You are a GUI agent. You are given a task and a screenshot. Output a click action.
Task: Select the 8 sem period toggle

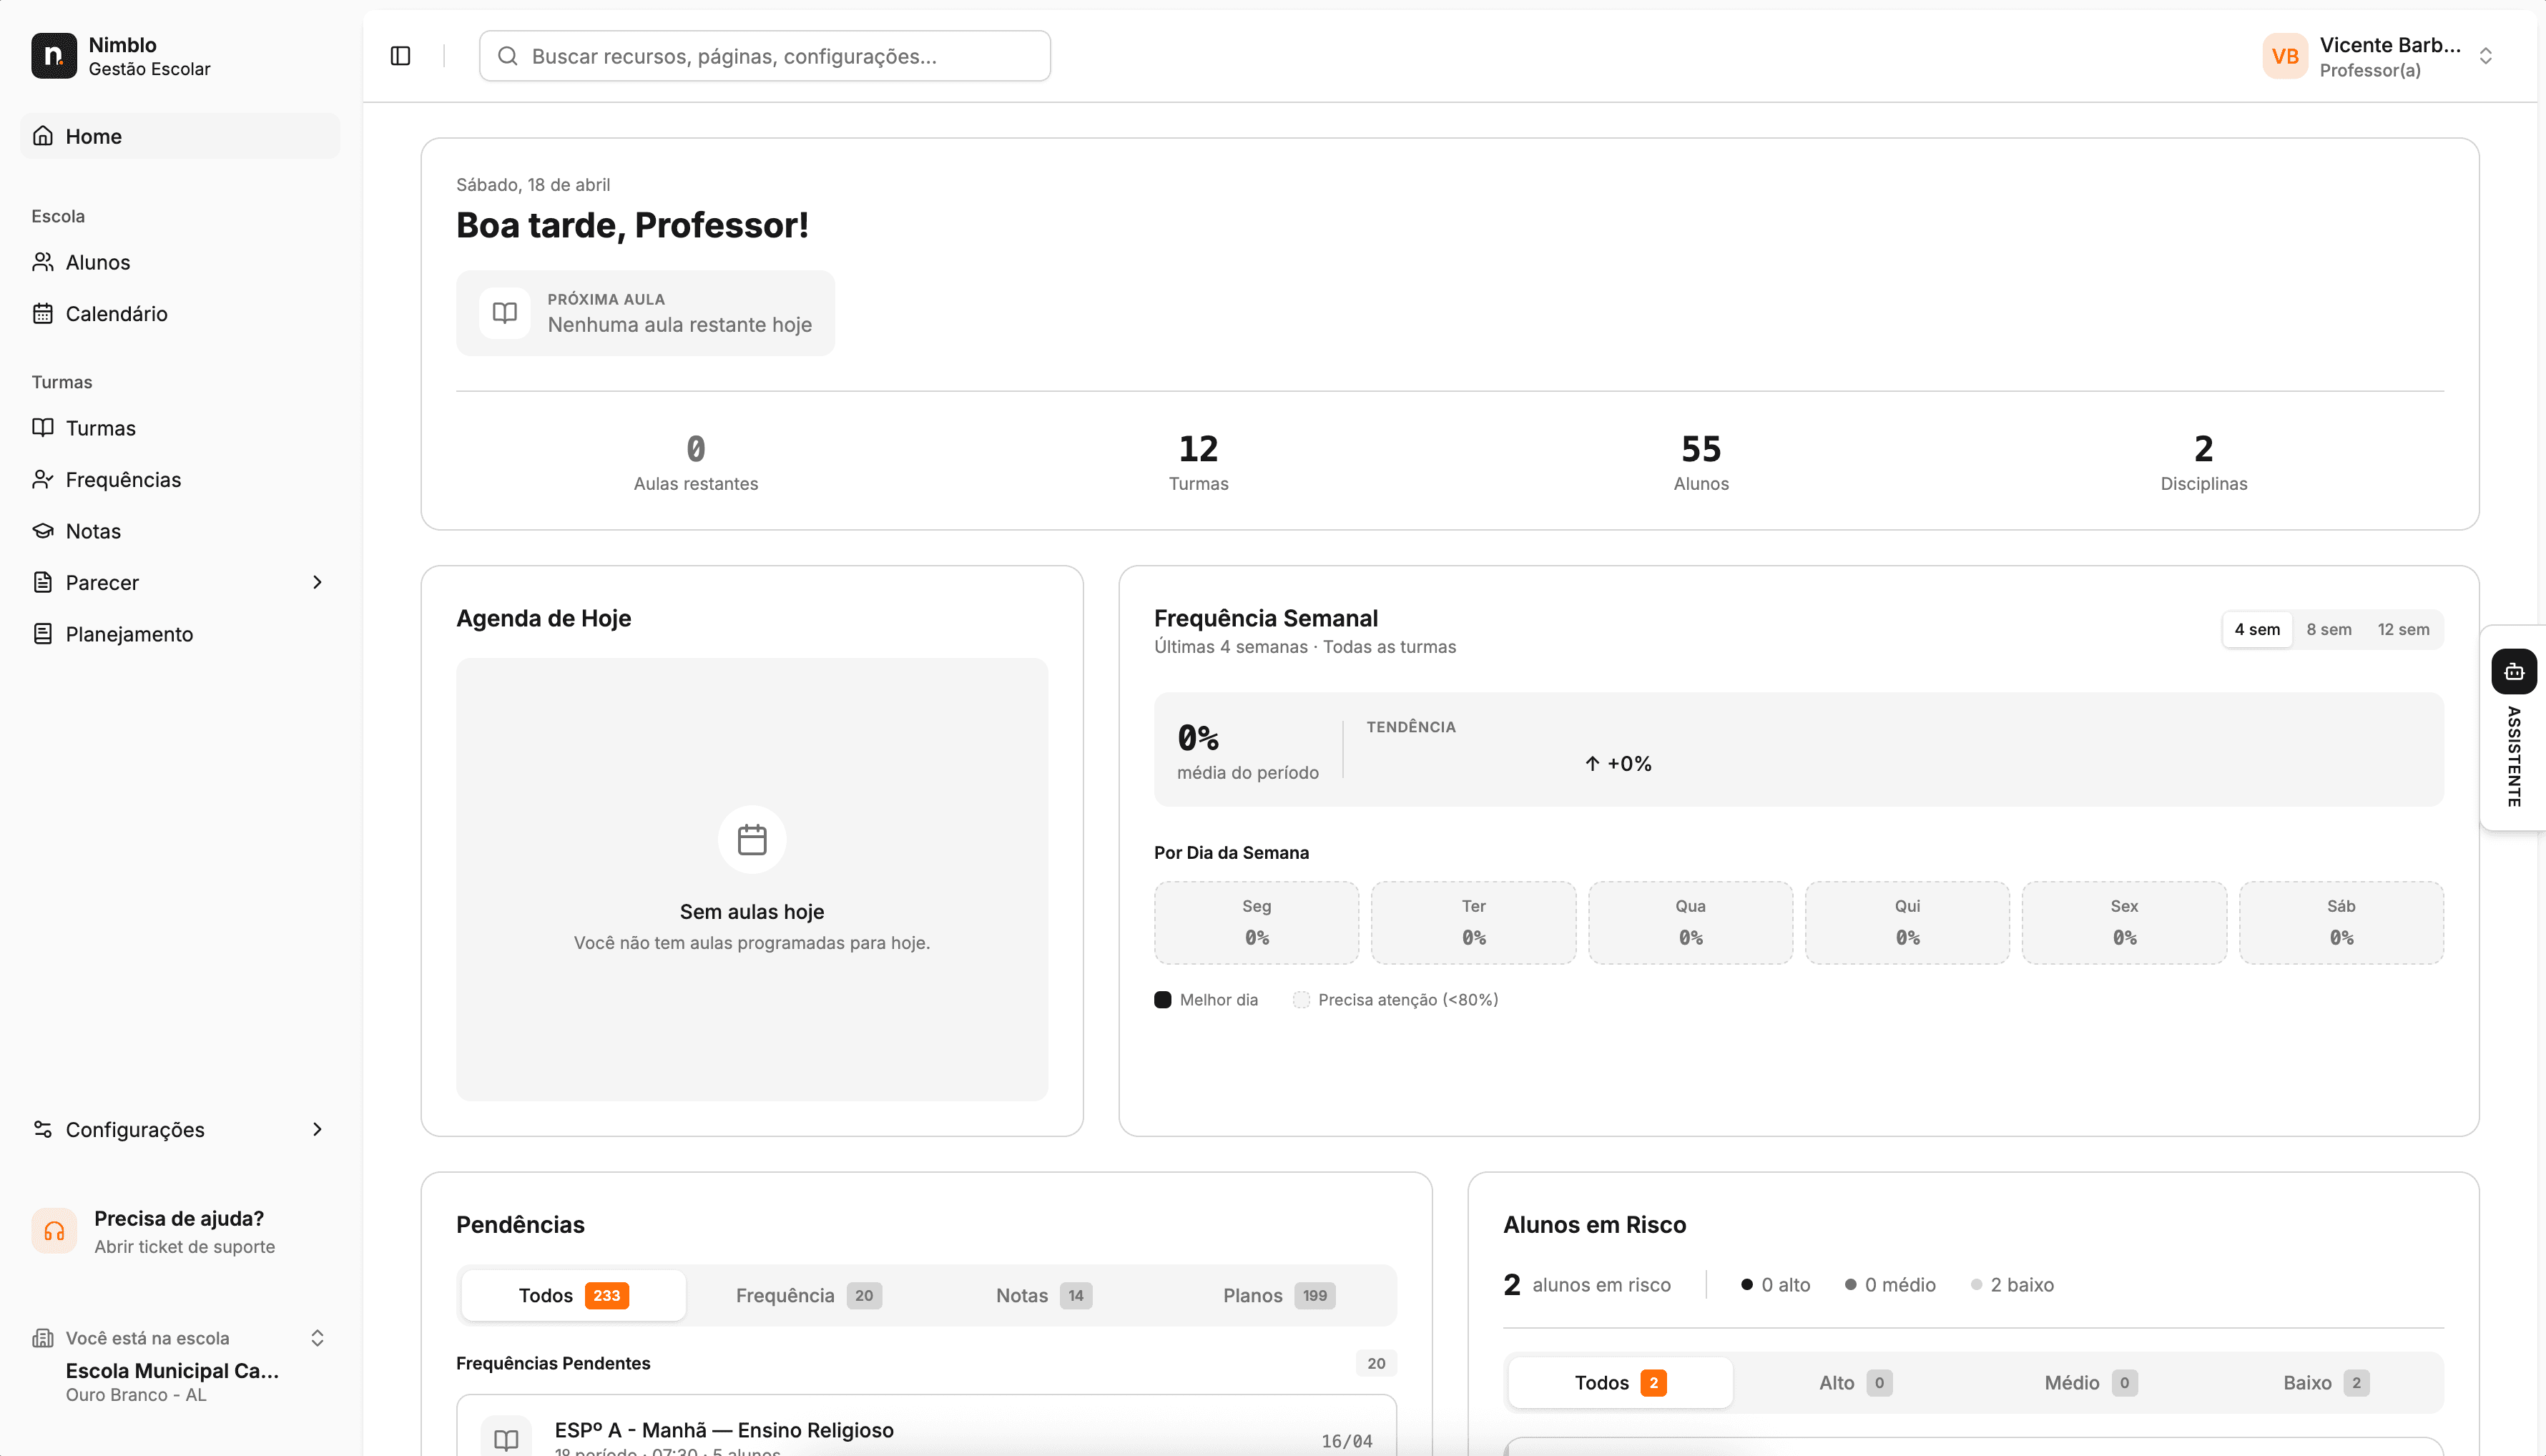(2329, 629)
